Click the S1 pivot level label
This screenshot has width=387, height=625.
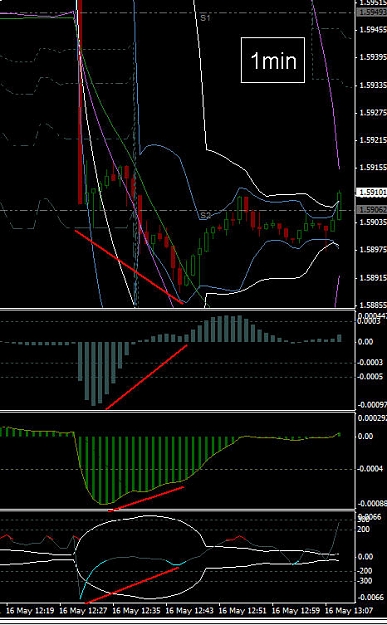pos(205,18)
